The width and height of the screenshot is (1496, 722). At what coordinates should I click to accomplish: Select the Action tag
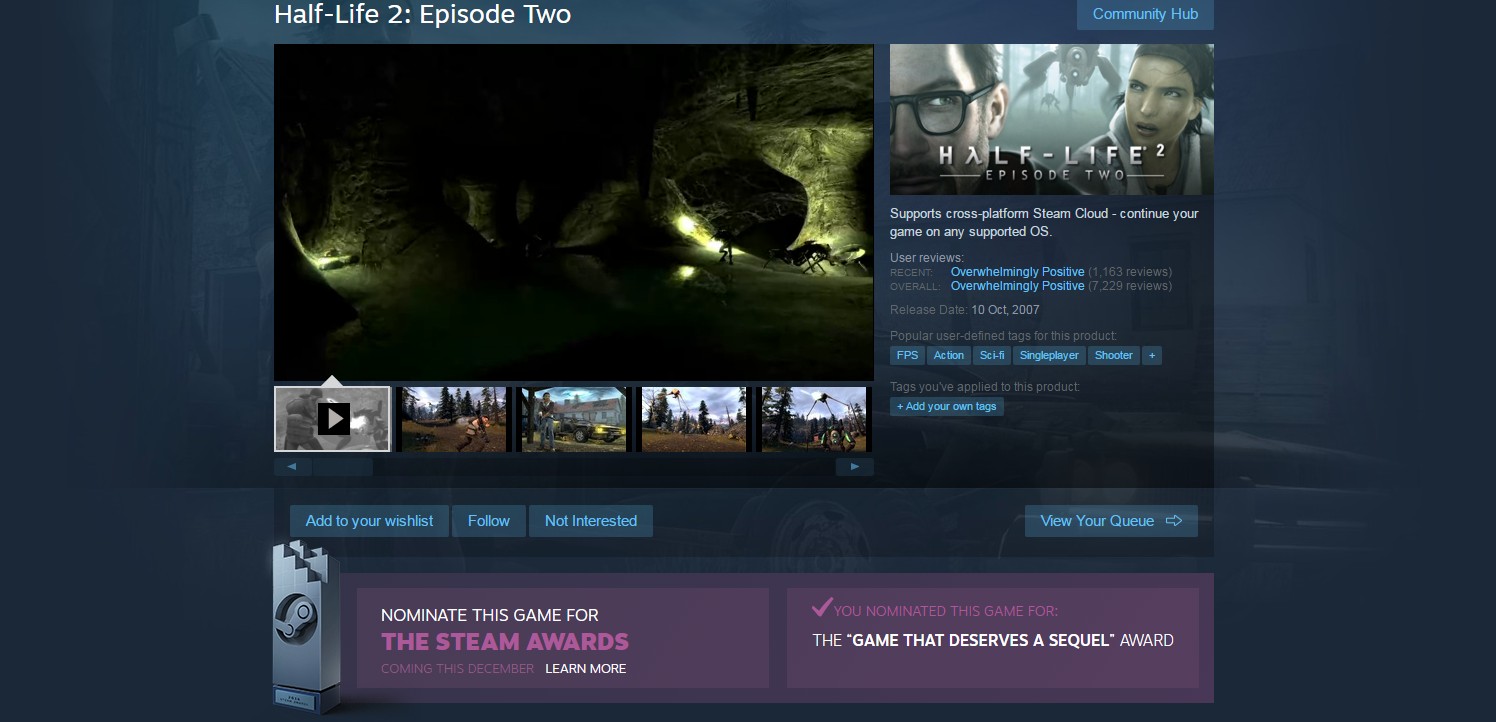click(x=949, y=355)
